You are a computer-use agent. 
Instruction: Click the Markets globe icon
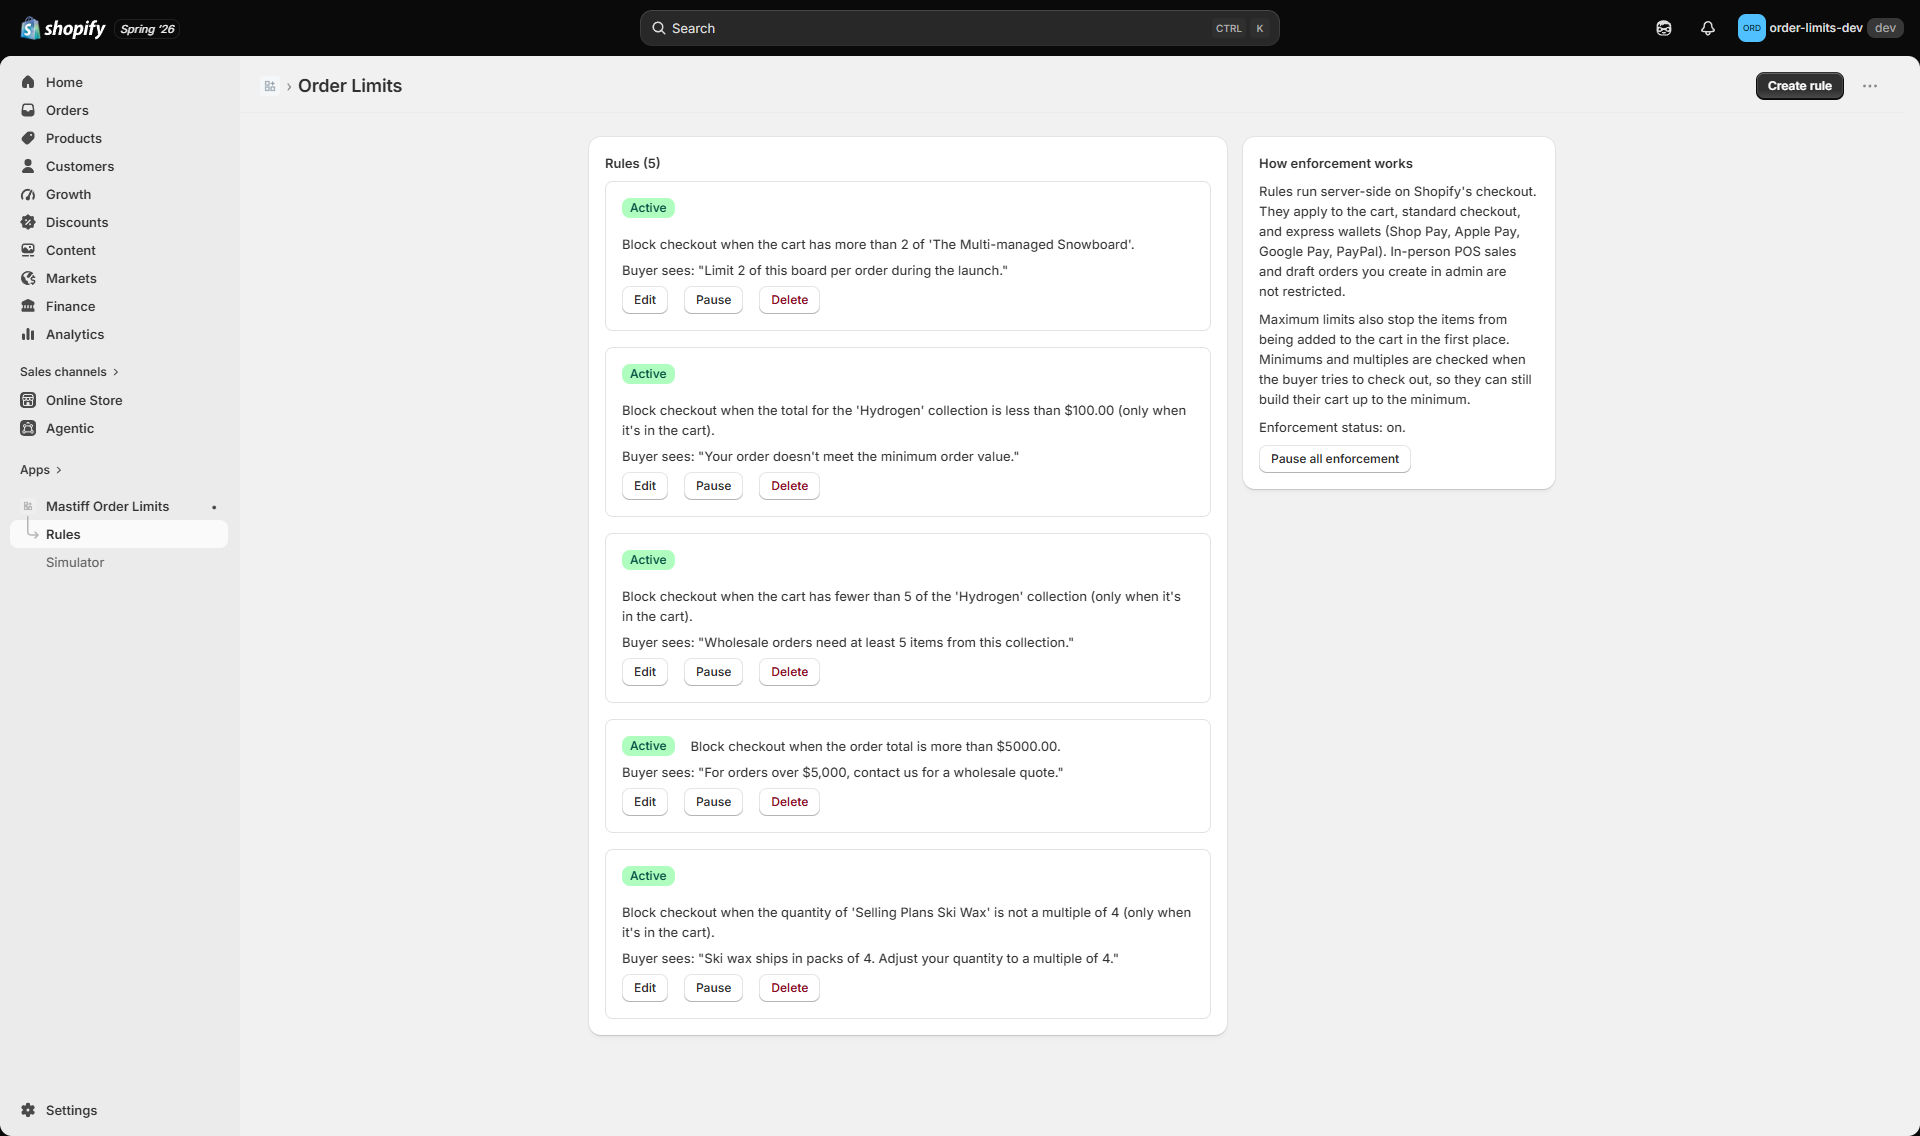(28, 278)
